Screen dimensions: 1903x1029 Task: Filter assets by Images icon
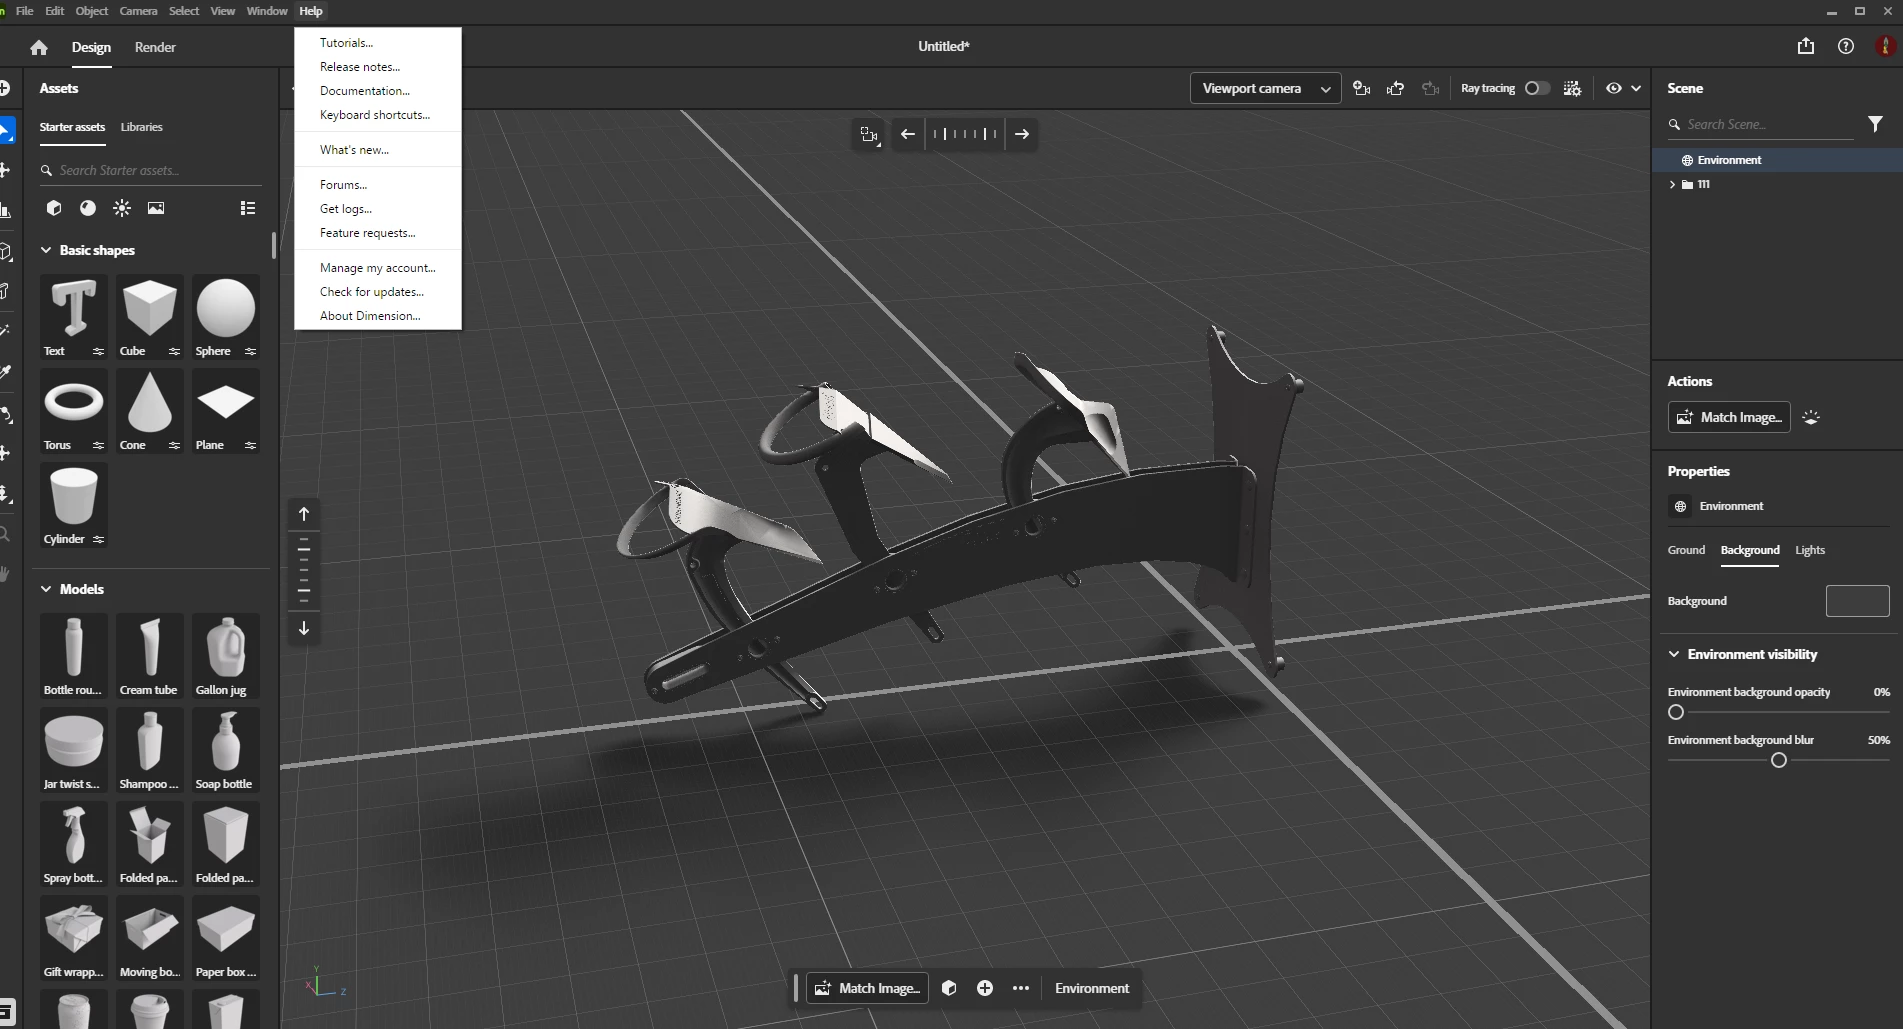[x=156, y=208]
